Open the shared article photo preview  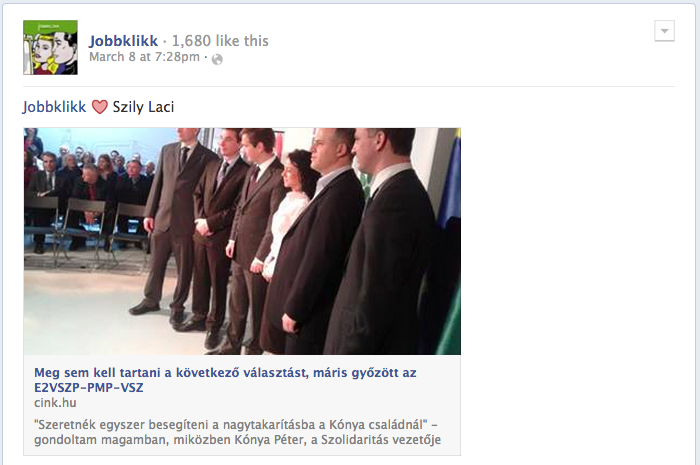click(242, 241)
